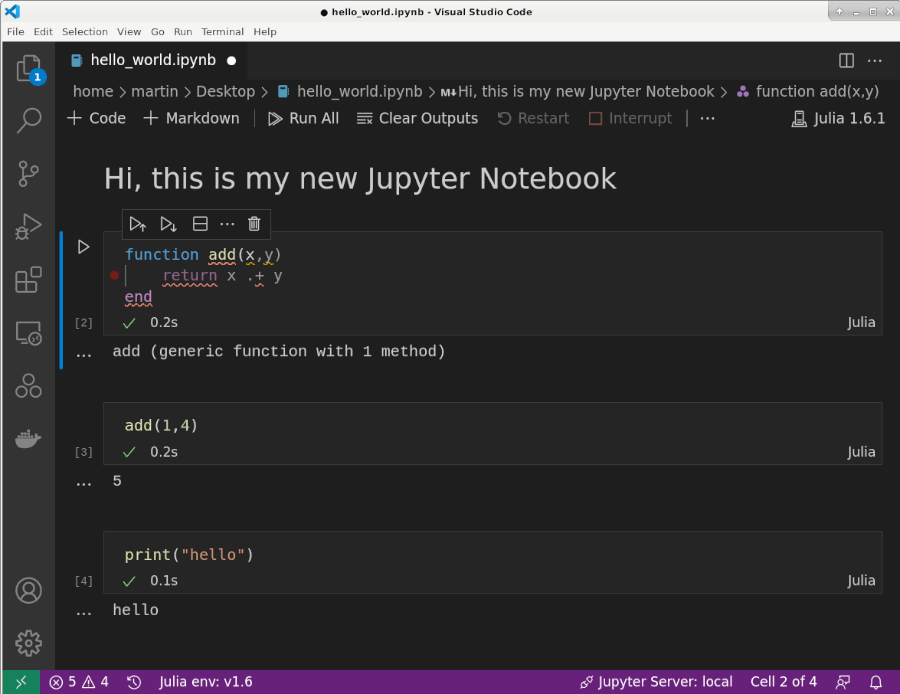Open the Docker view in activity bar
Screen dimensions: 900x694
point(29,439)
